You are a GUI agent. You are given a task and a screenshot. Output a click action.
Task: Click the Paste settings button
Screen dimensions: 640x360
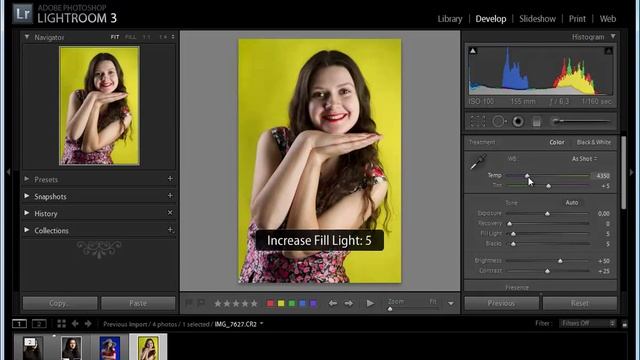[x=138, y=303]
